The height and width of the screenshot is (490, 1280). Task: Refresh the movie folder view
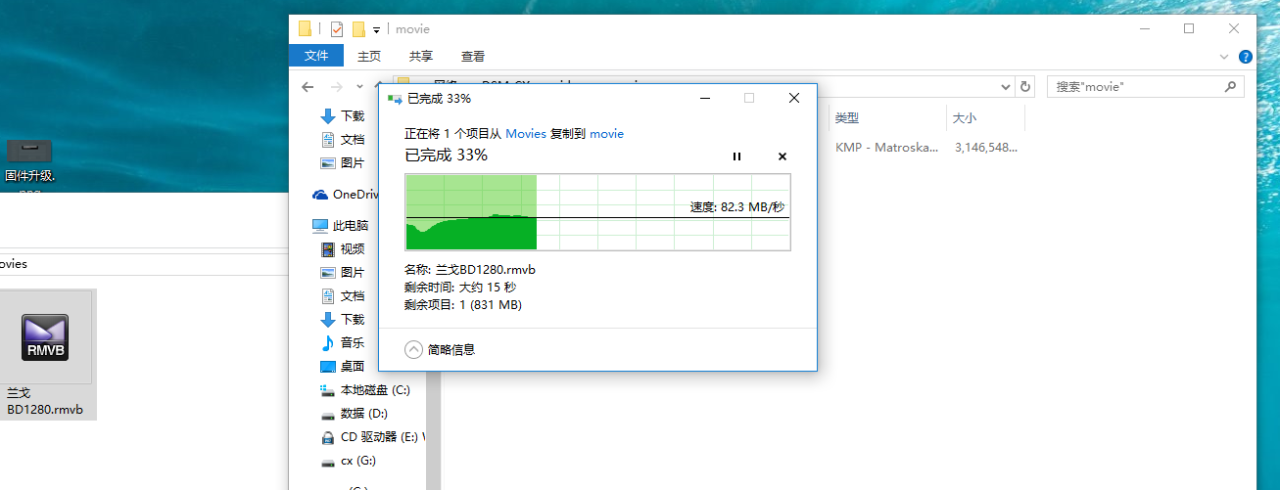[1024, 87]
